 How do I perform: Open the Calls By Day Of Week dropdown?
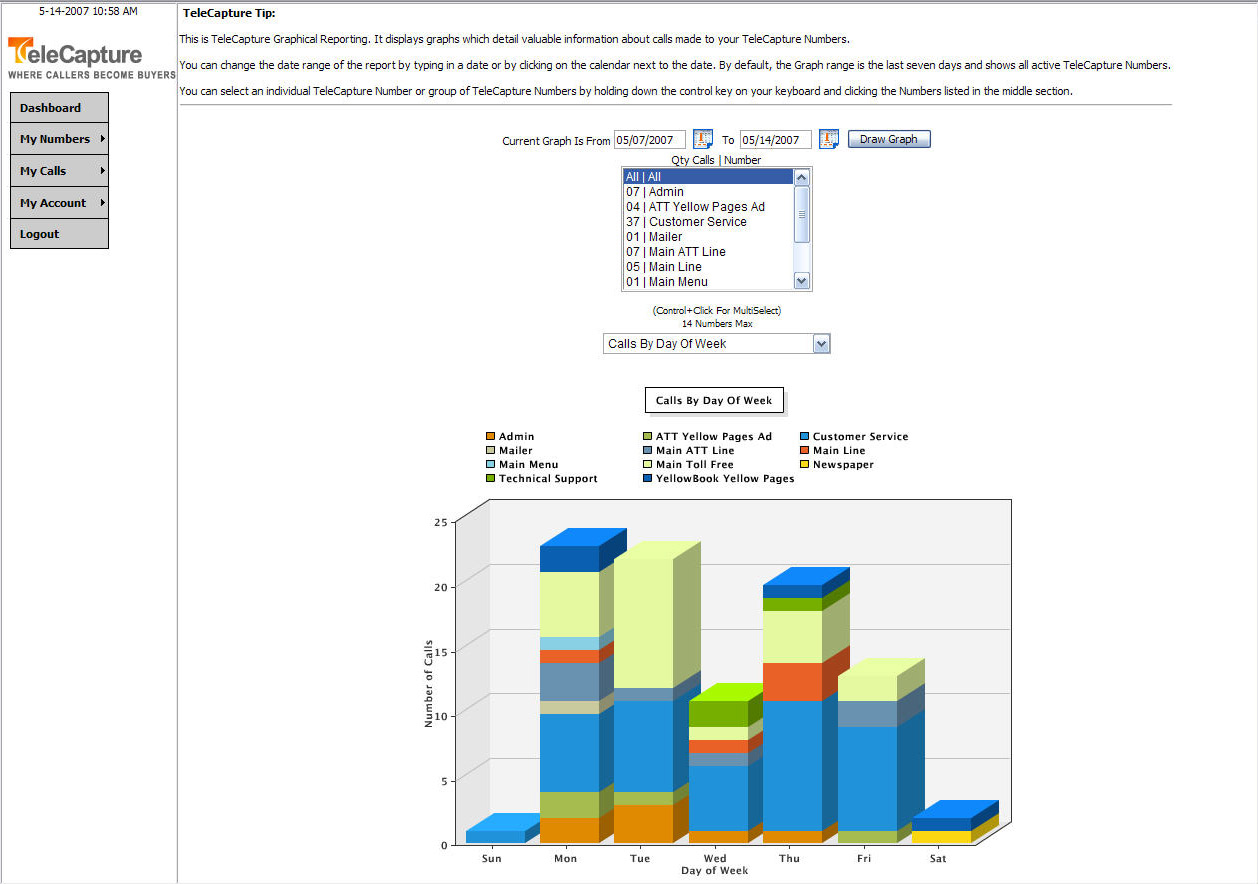click(x=716, y=344)
